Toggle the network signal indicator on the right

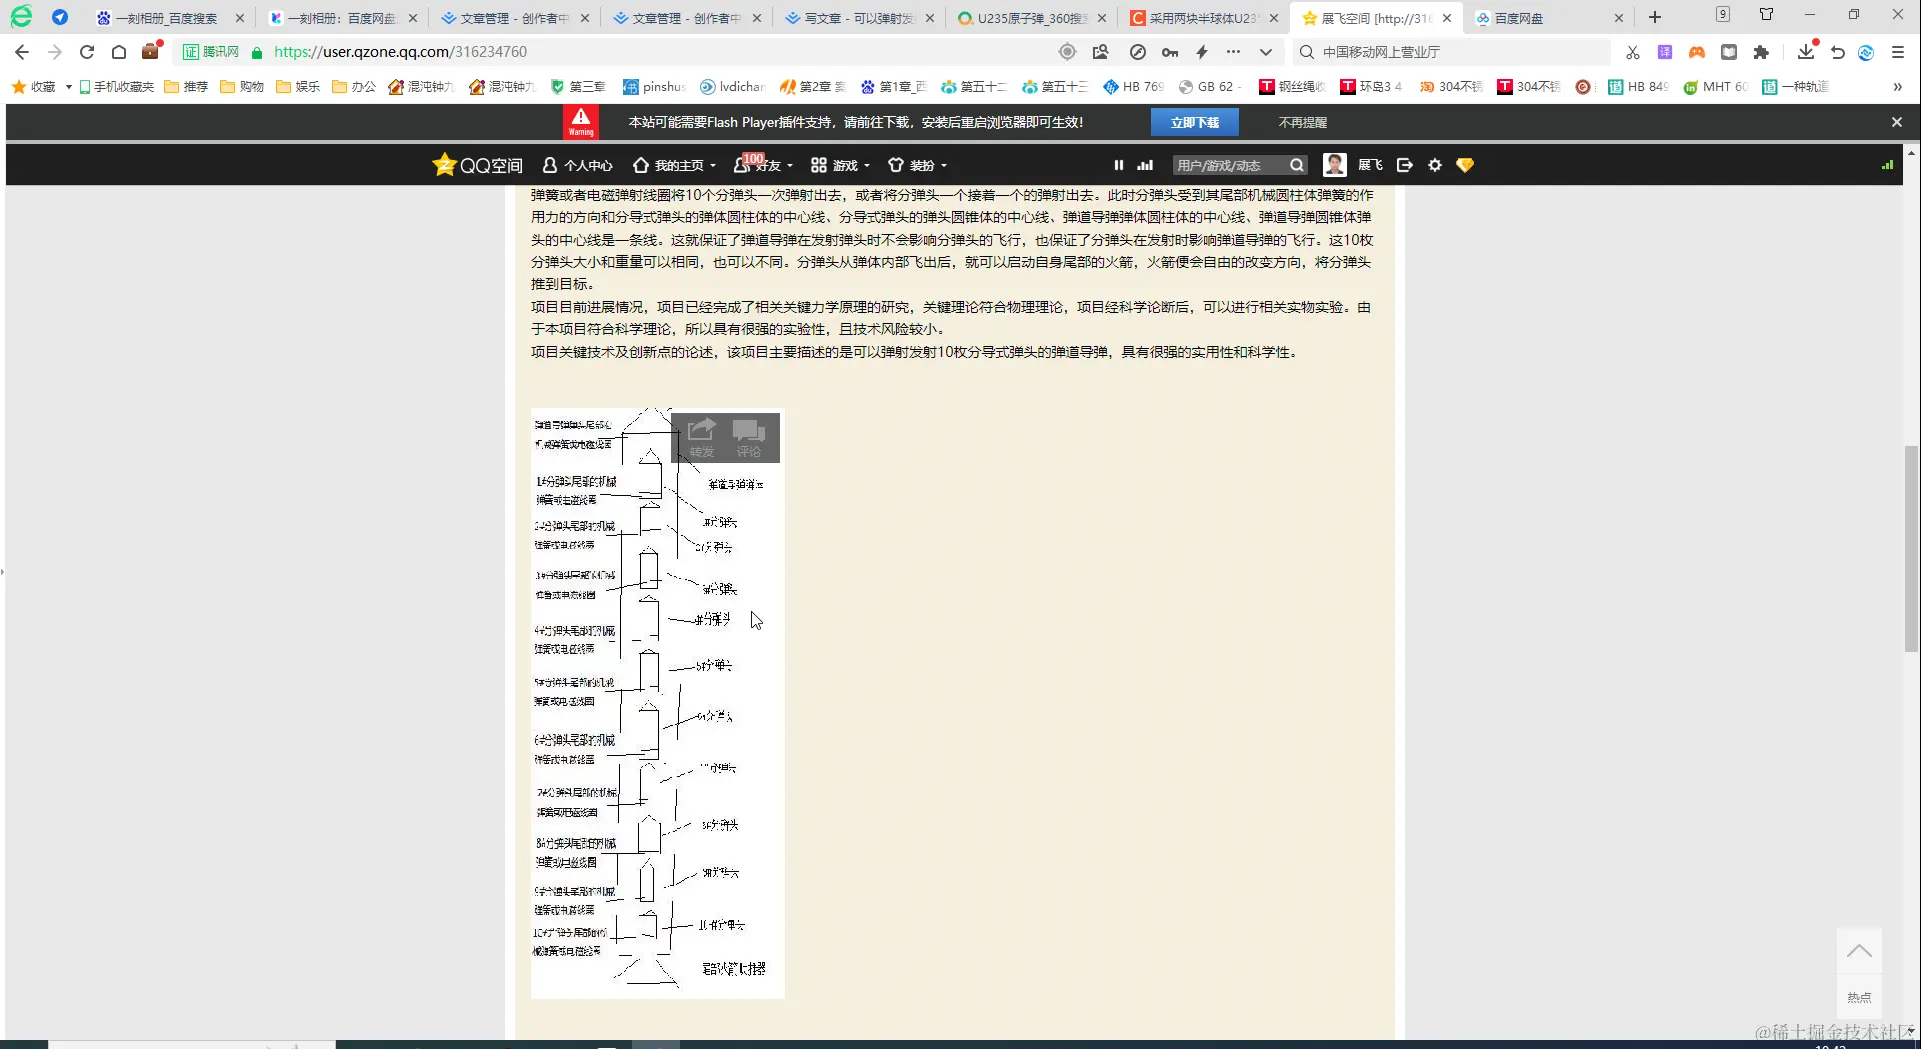pos(1888,164)
